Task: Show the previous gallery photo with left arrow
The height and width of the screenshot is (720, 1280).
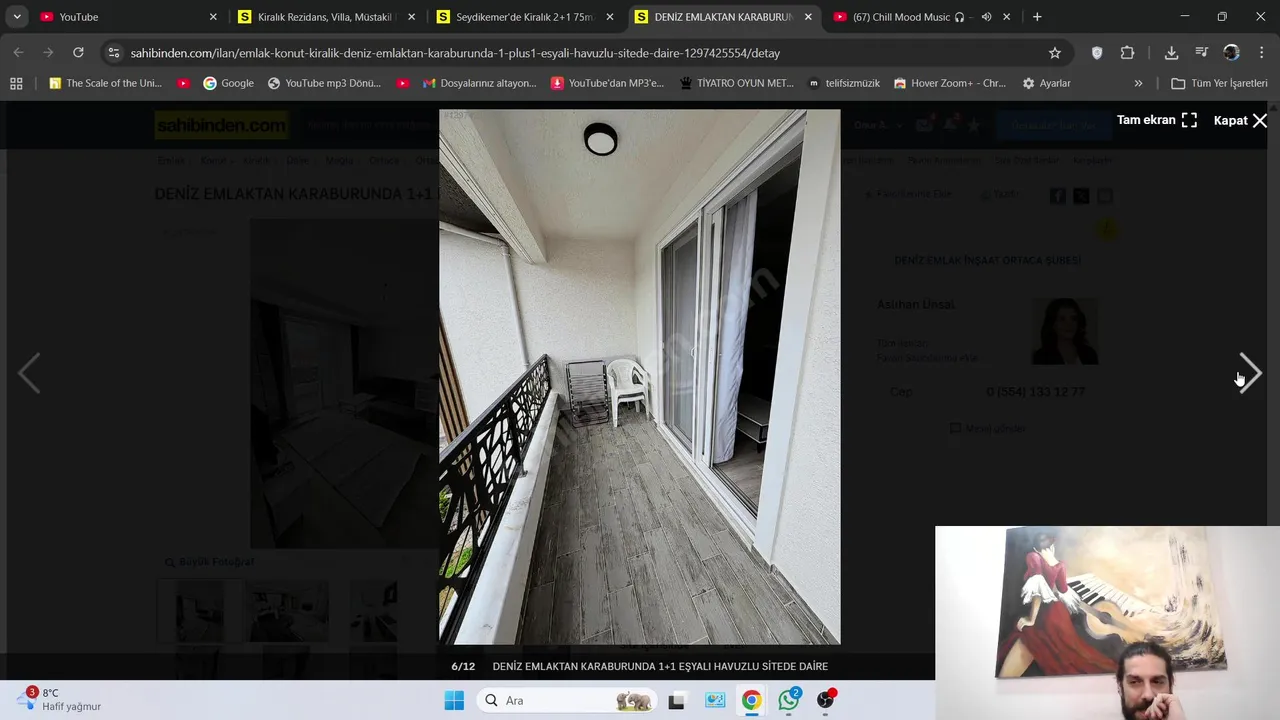Action: (x=29, y=373)
